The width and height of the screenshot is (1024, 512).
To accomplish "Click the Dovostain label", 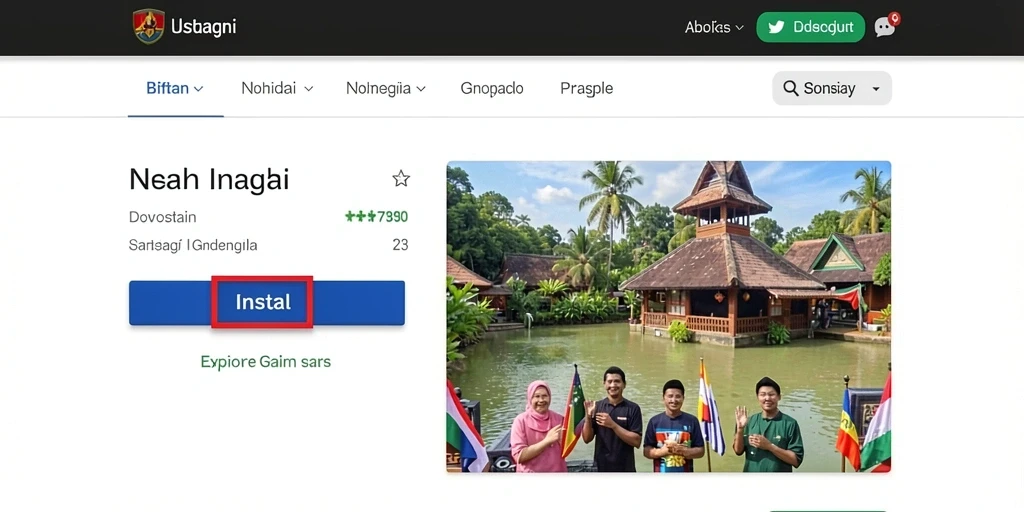I will point(163,217).
